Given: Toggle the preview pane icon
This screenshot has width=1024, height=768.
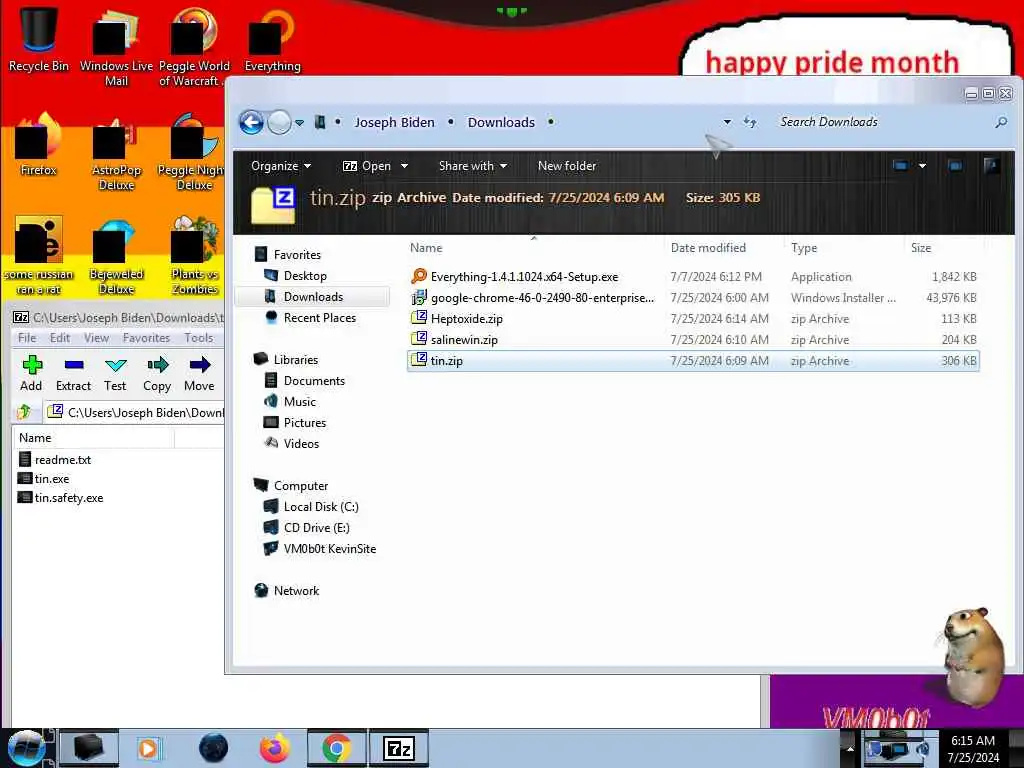Looking at the screenshot, I should coord(955,166).
